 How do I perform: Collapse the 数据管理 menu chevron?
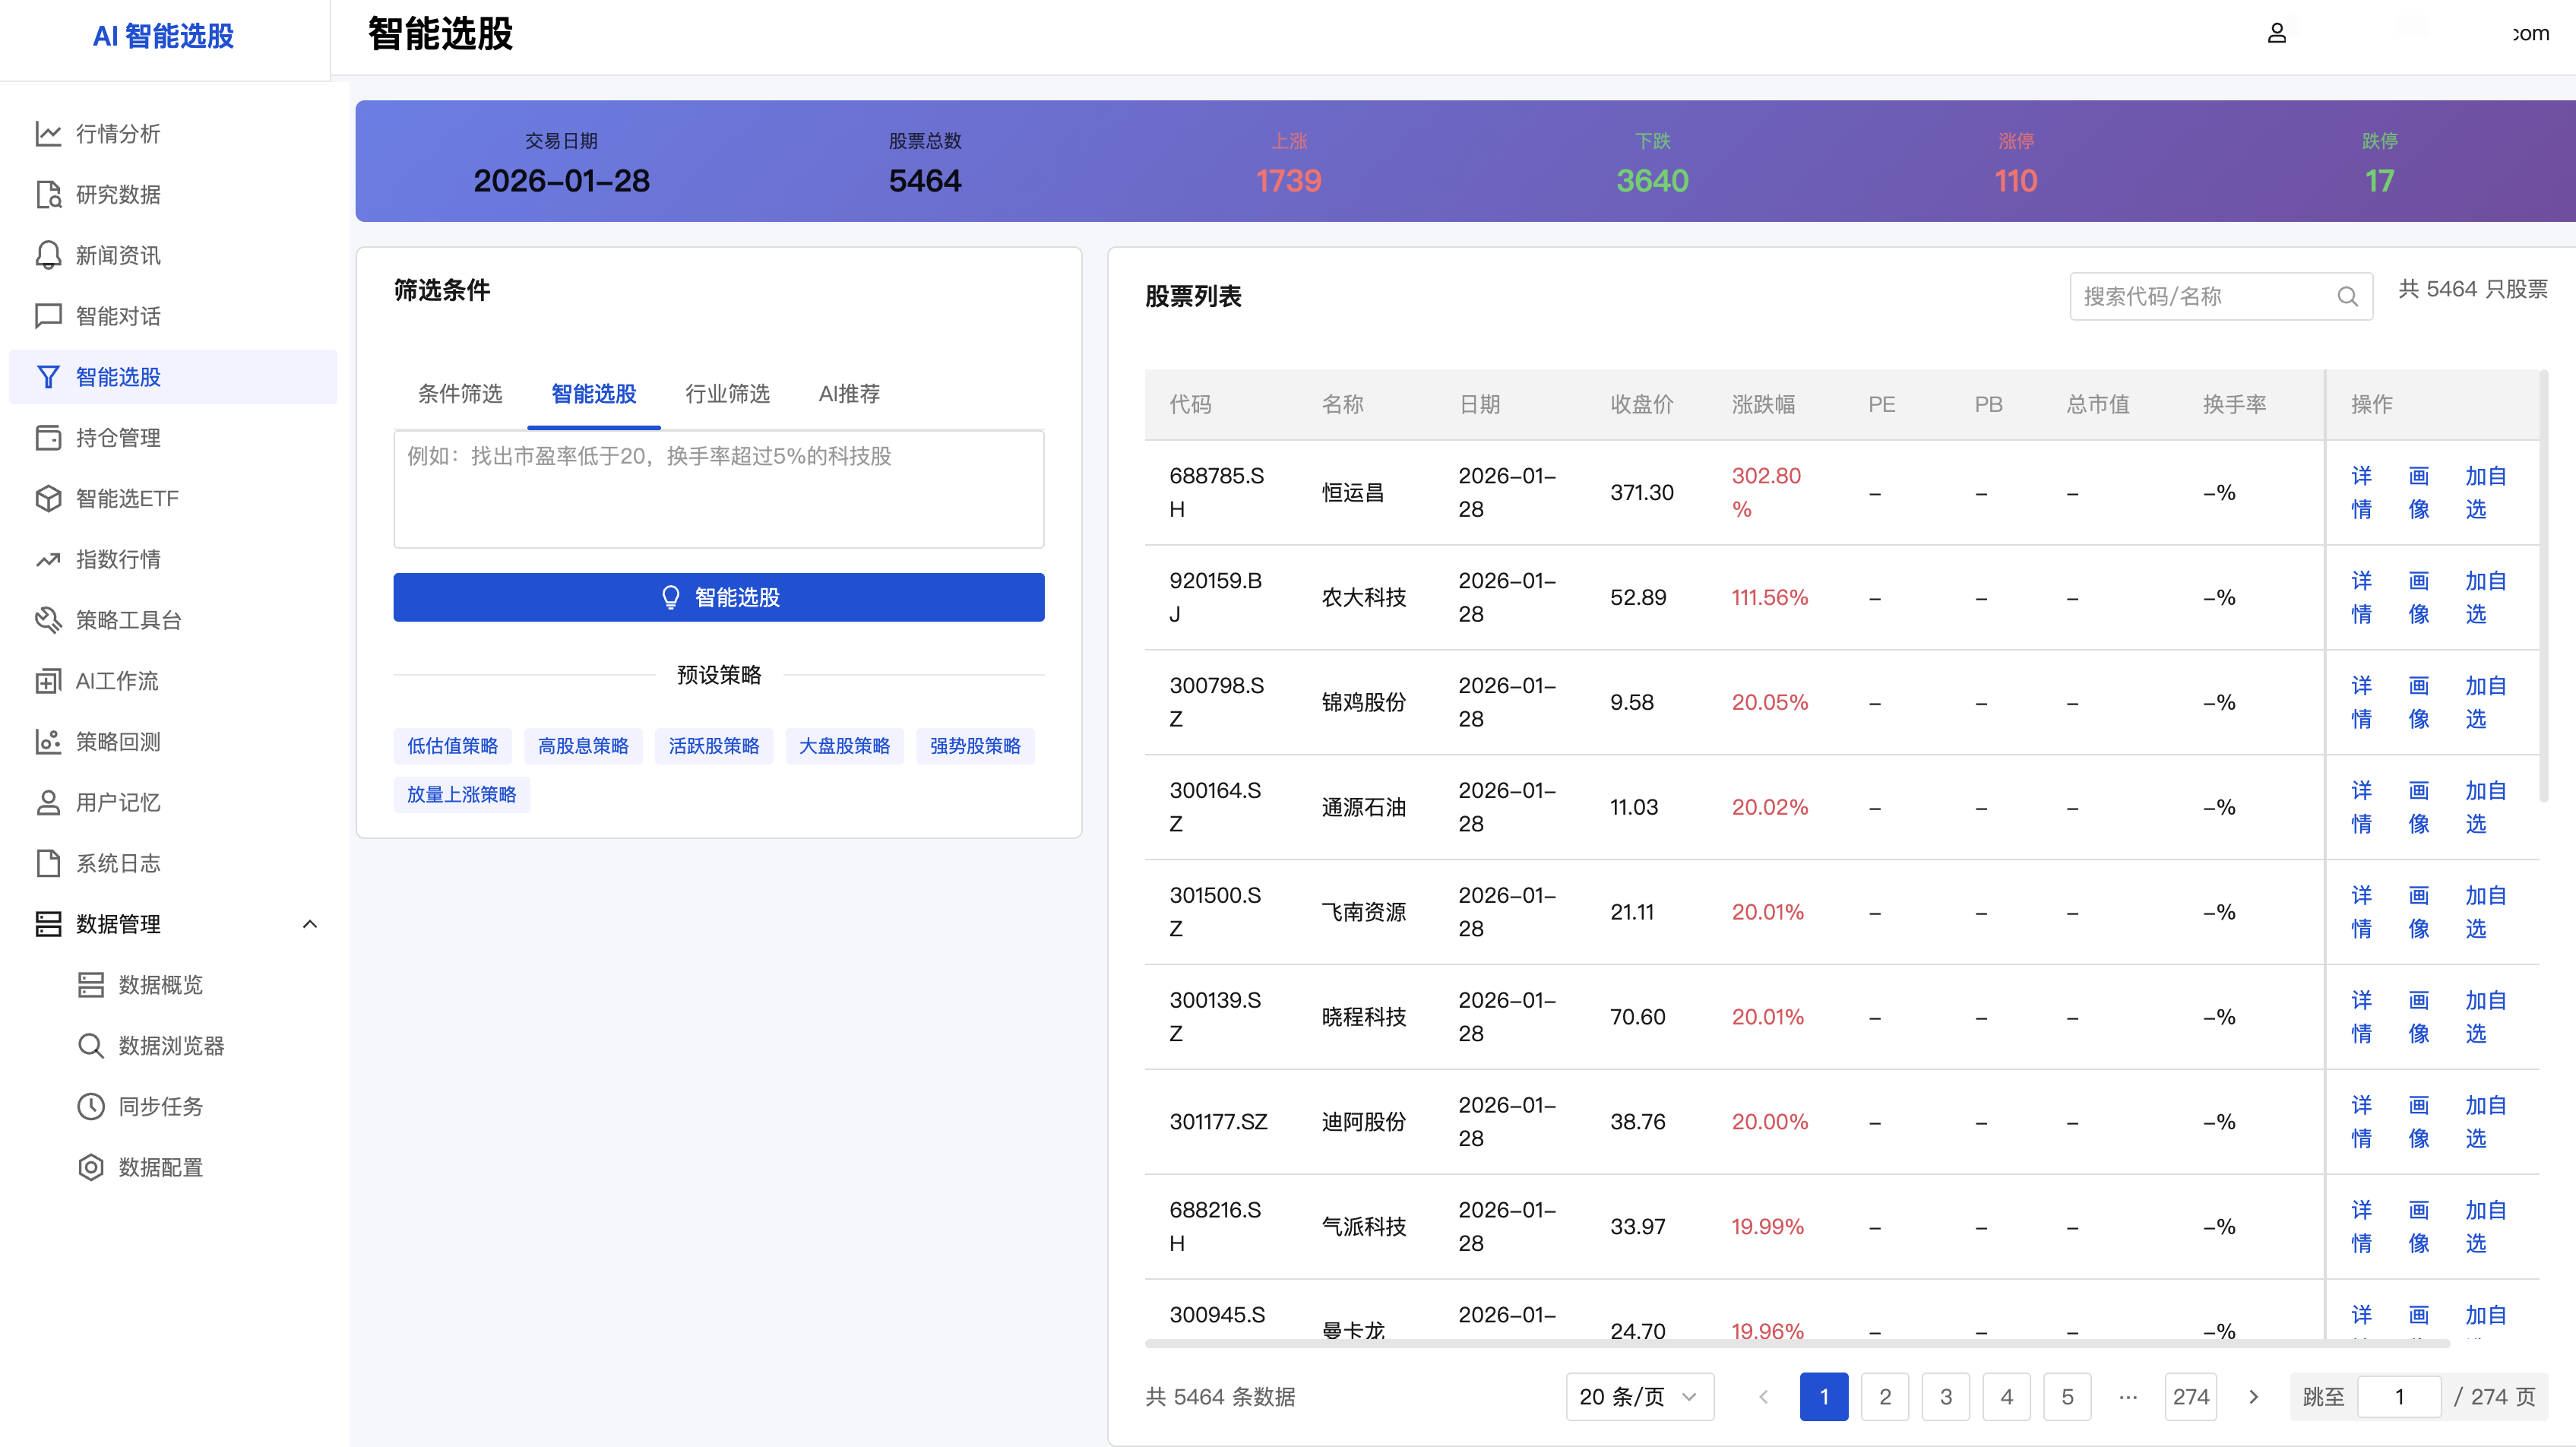point(310,924)
